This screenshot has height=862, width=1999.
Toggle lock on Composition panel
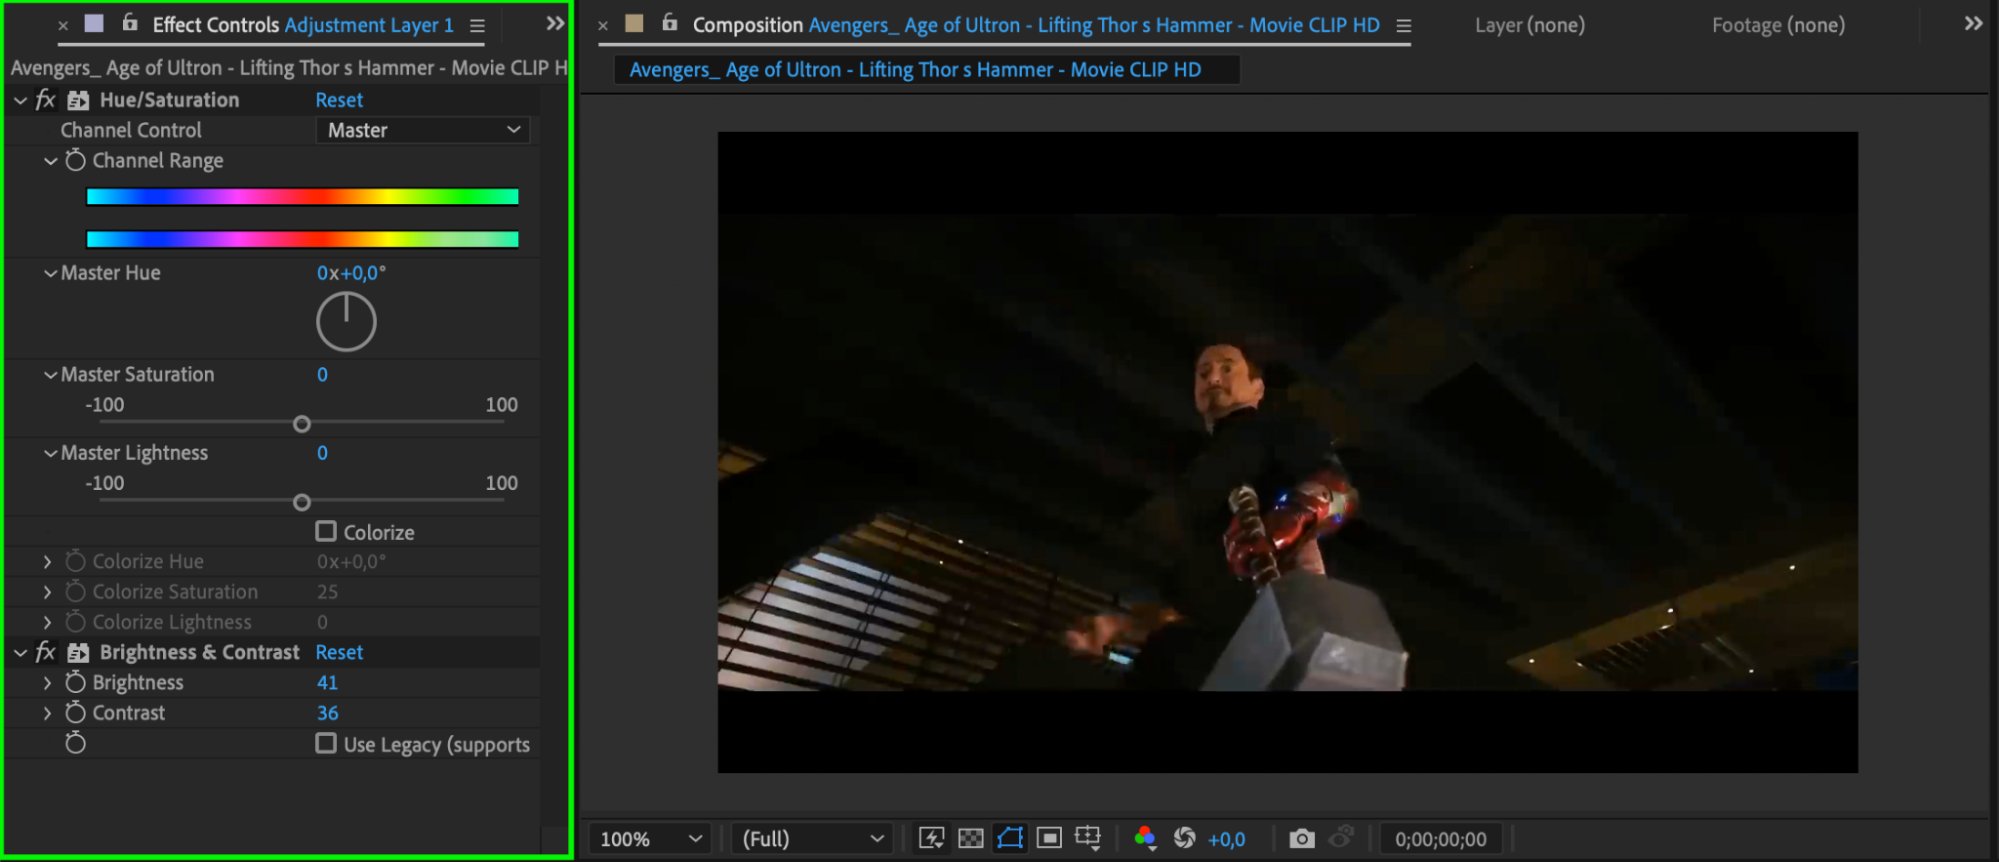670,22
